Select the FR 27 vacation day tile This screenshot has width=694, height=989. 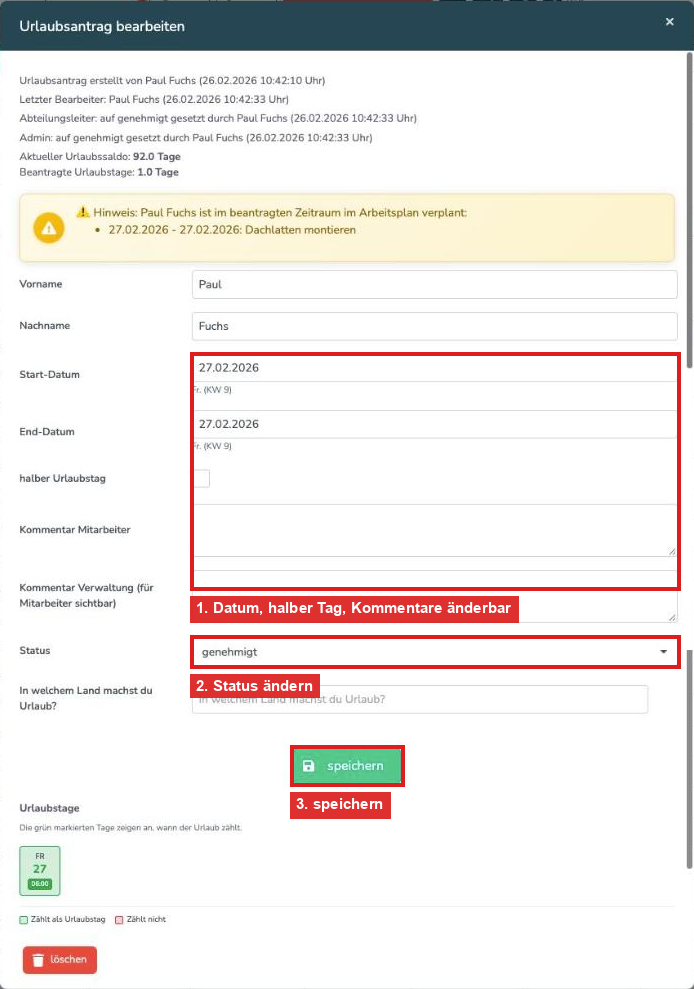coord(40,870)
